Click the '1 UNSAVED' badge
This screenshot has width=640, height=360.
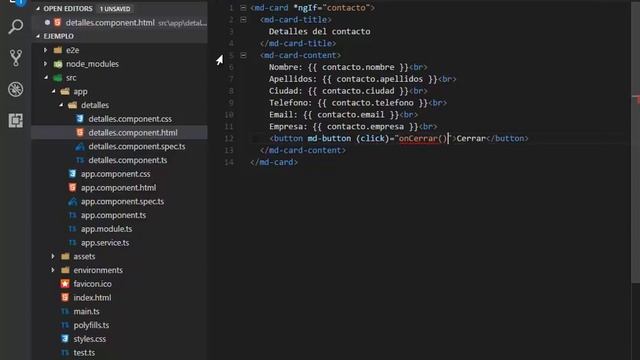[115, 9]
